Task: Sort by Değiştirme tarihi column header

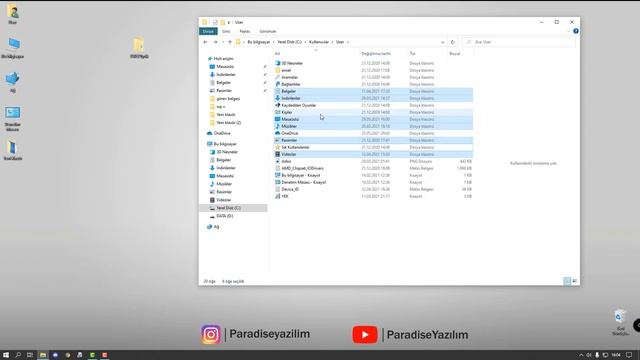Action: (x=376, y=53)
